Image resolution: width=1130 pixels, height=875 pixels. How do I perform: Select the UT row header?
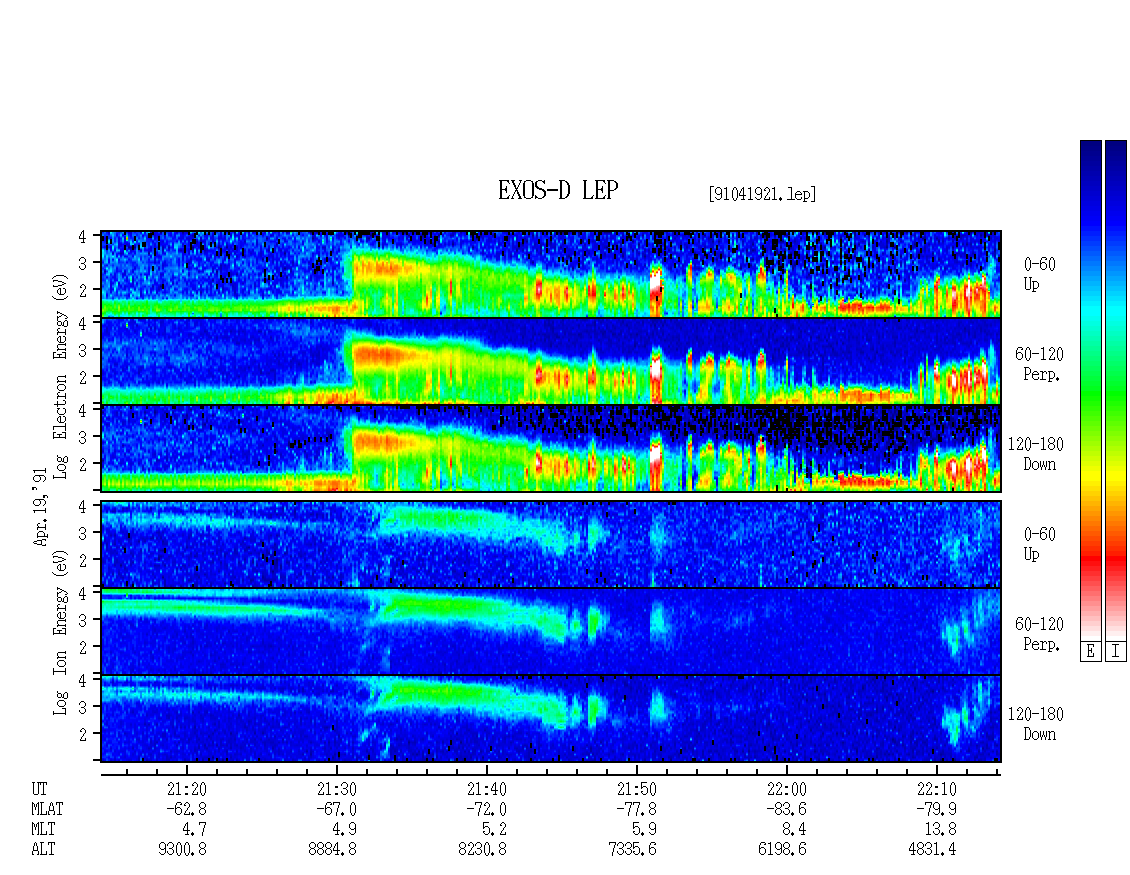[x=40, y=789]
